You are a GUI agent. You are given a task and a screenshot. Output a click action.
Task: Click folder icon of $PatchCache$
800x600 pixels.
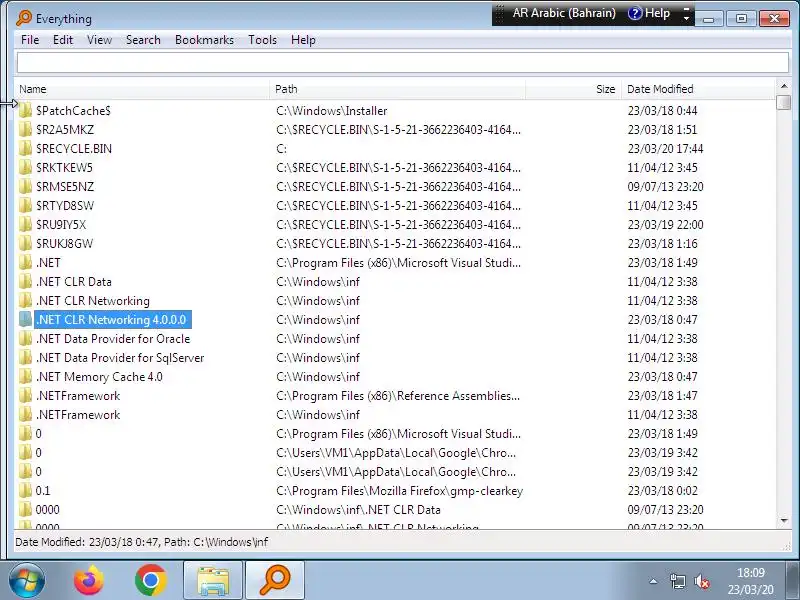pos(25,111)
